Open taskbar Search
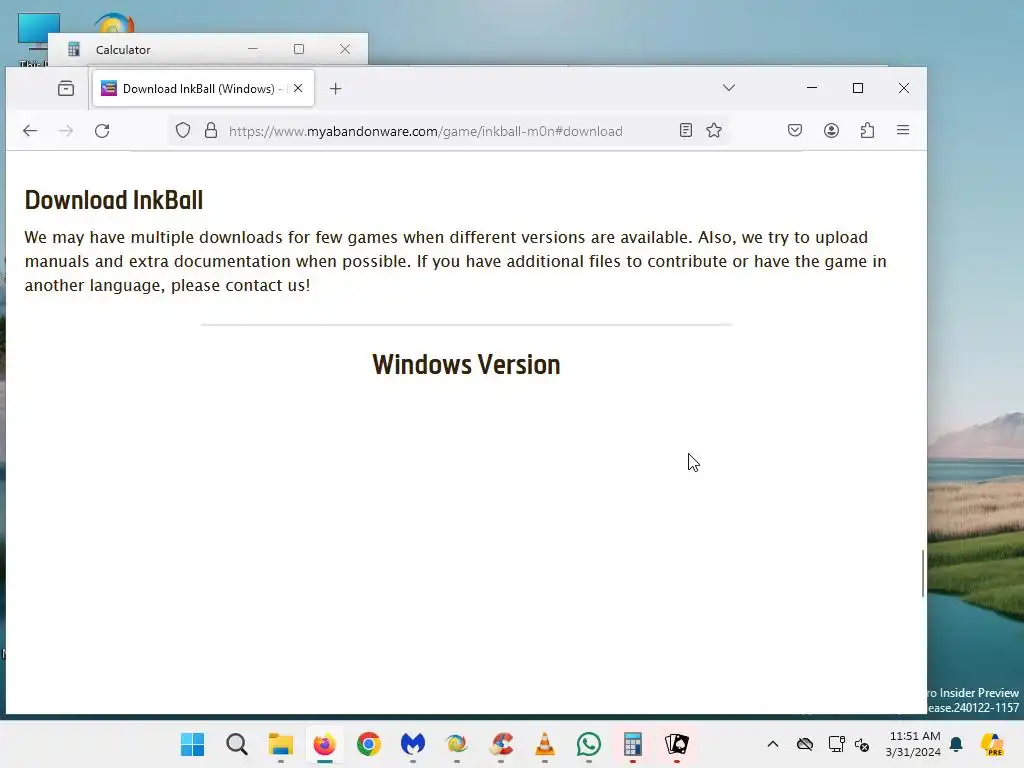The width and height of the screenshot is (1024, 768). point(236,744)
